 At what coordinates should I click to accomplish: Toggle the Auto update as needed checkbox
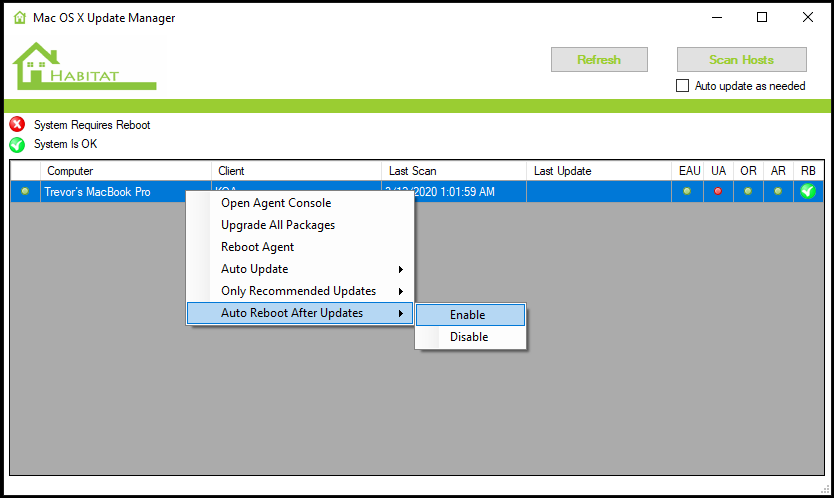point(683,86)
